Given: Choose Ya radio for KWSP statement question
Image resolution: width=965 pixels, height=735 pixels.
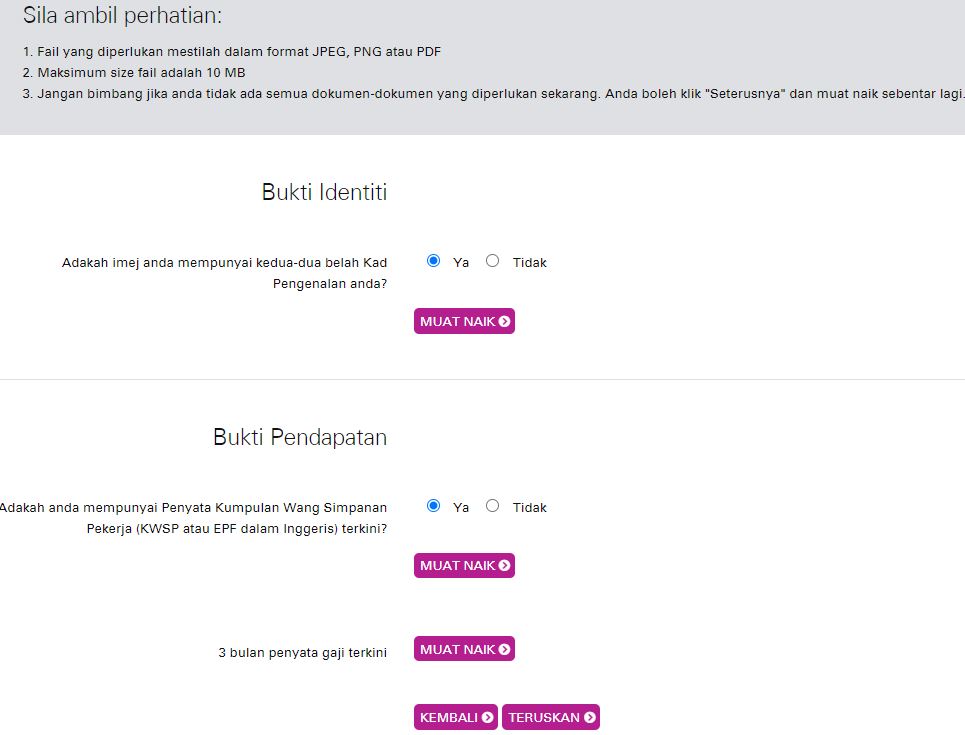Looking at the screenshot, I should click(x=433, y=506).
